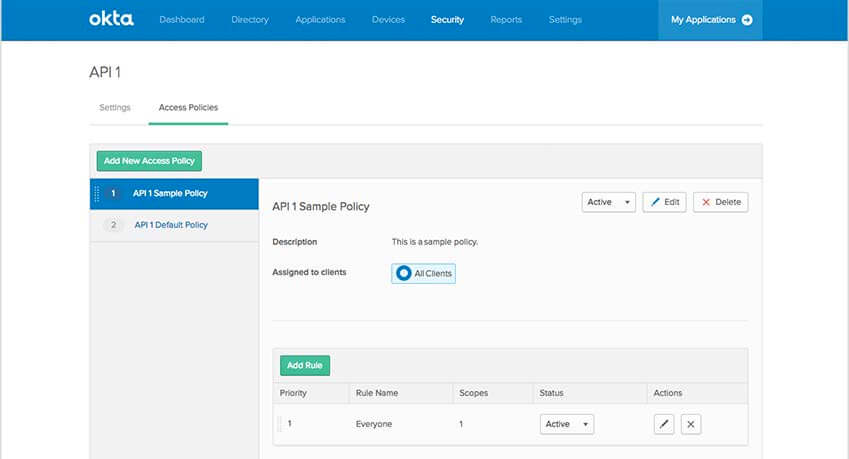Select API 1 Default Policy in list

point(171,225)
